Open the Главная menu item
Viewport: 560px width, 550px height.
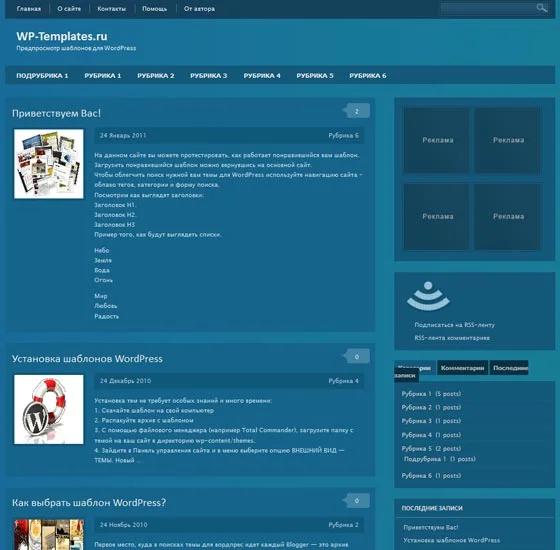click(29, 9)
